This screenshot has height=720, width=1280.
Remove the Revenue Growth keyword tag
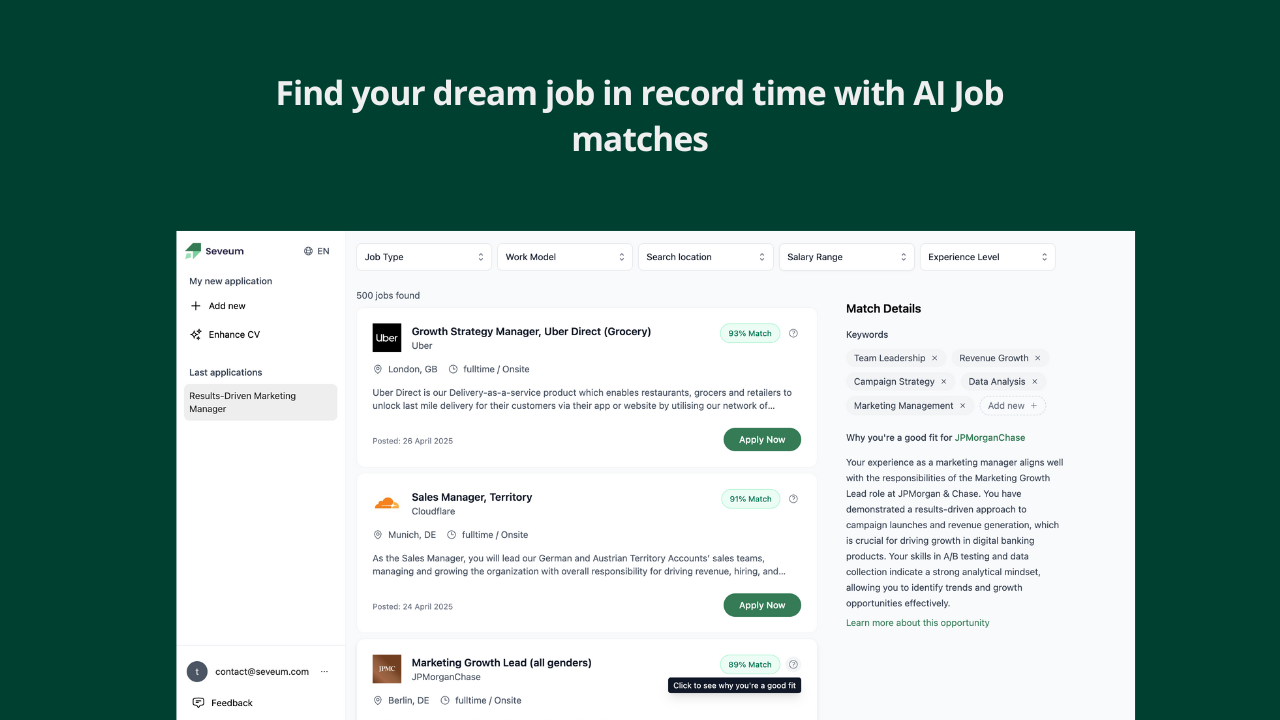1038,358
